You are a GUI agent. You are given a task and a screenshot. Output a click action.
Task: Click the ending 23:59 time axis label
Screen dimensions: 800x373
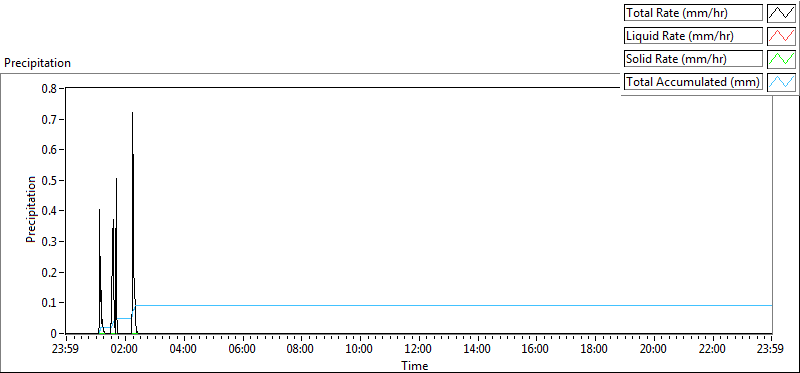pyautogui.click(x=771, y=350)
